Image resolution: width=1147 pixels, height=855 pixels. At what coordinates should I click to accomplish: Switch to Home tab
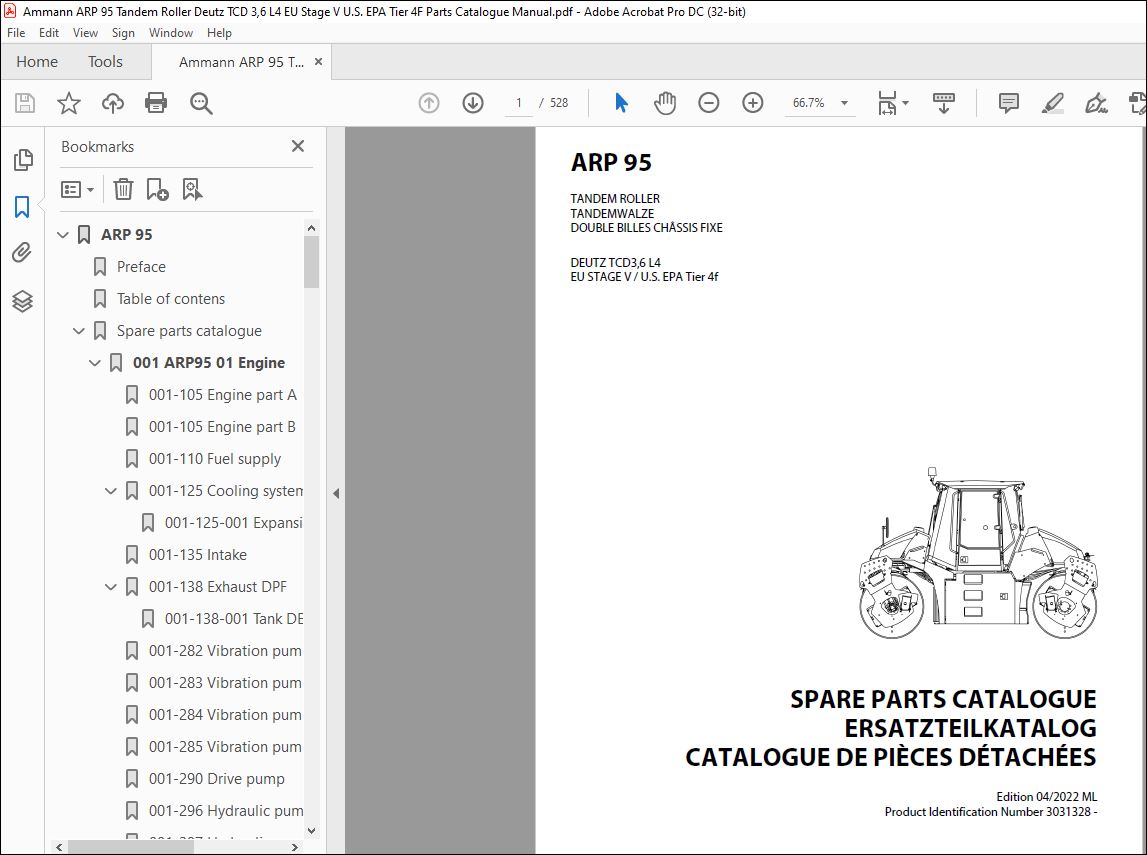point(37,62)
